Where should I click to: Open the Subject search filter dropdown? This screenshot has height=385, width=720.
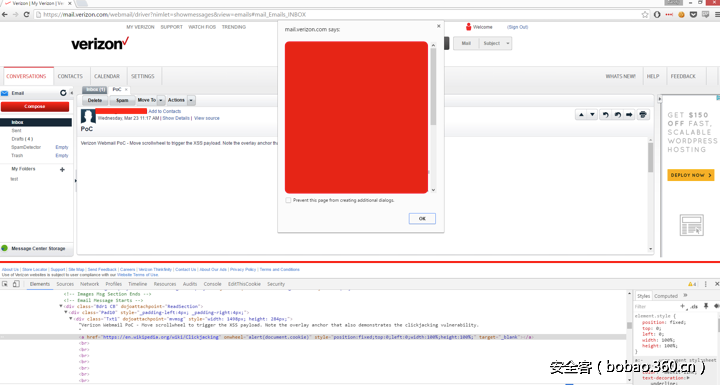tap(495, 43)
